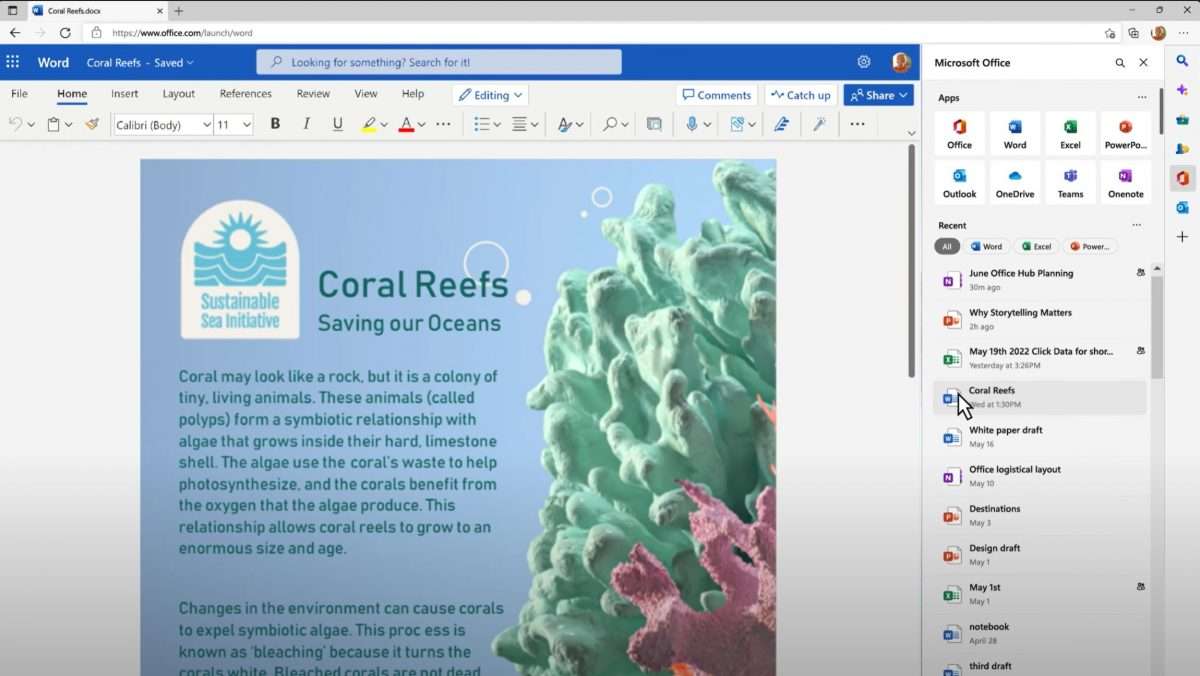Click the document vertical scrollbar
This screenshot has height=676, width=1200.
[x=910, y=262]
